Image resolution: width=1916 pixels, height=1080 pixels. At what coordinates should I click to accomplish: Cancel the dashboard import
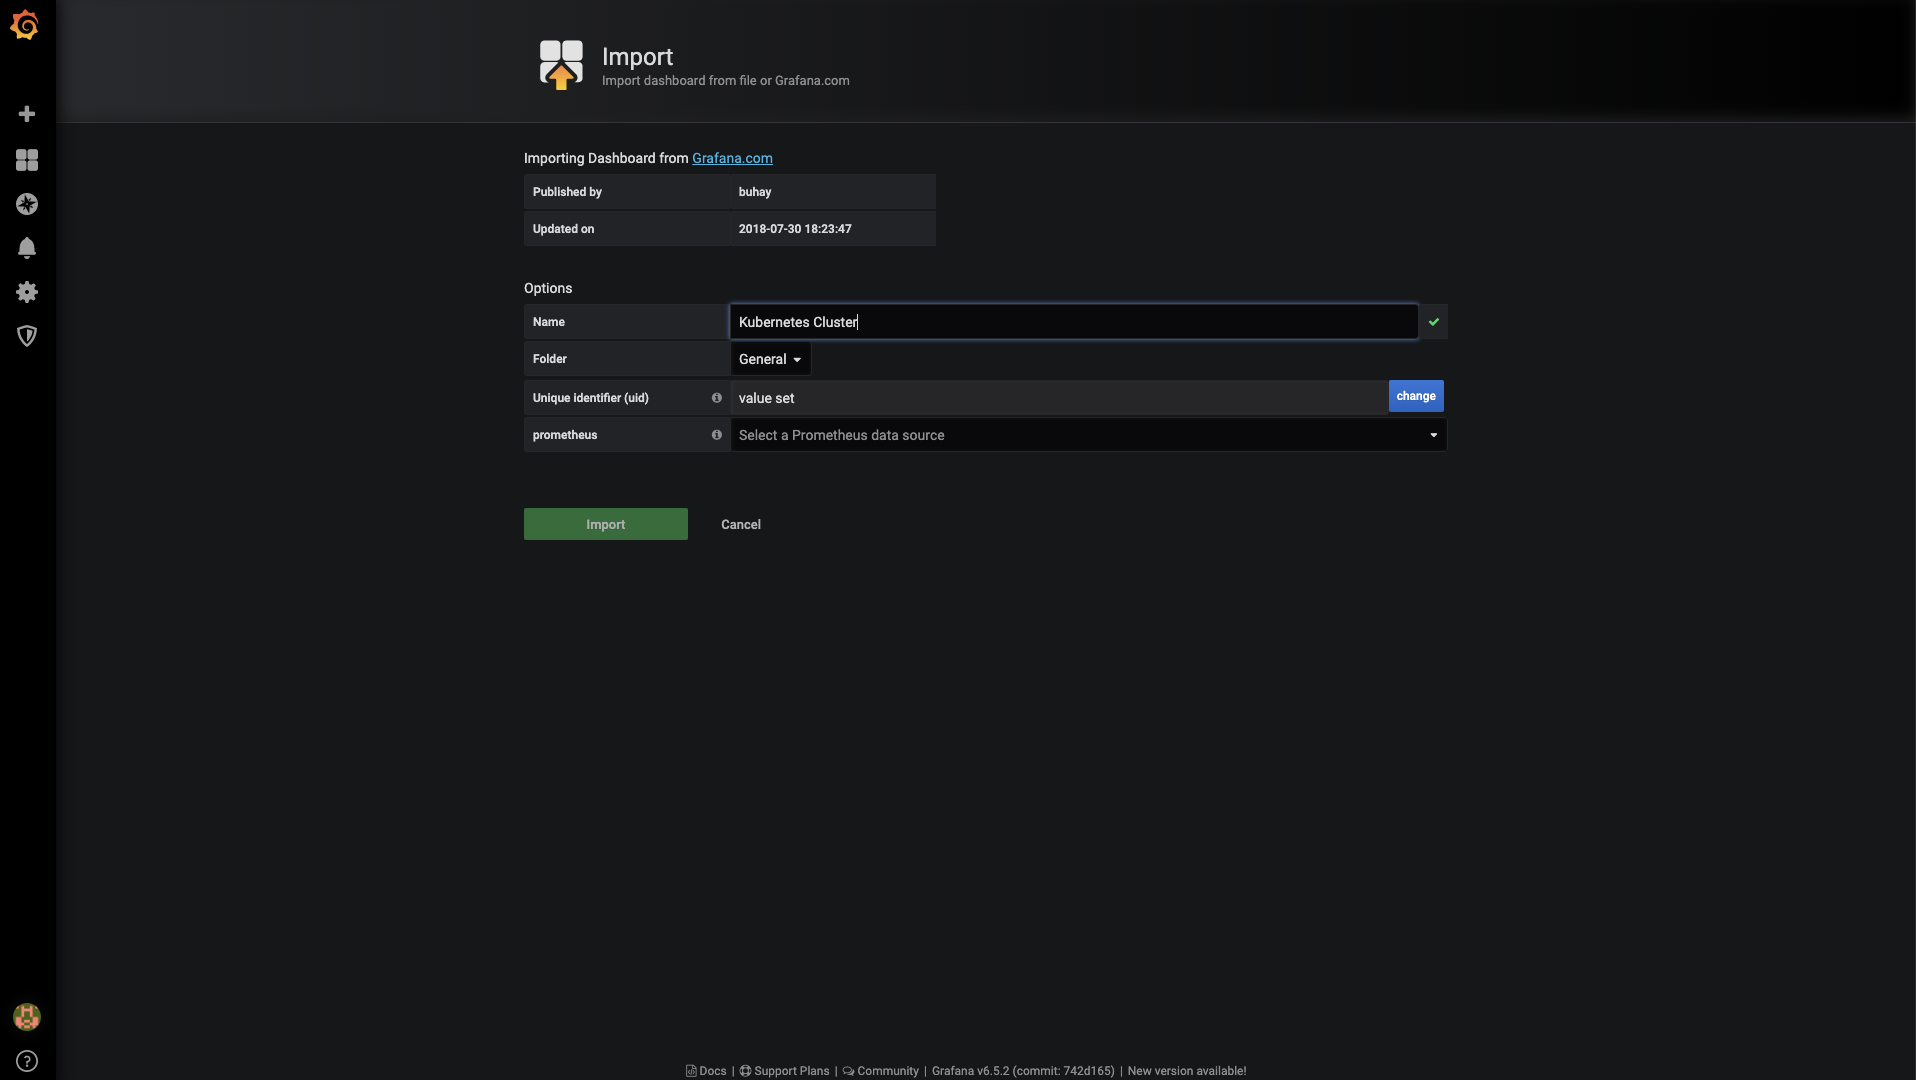click(741, 524)
